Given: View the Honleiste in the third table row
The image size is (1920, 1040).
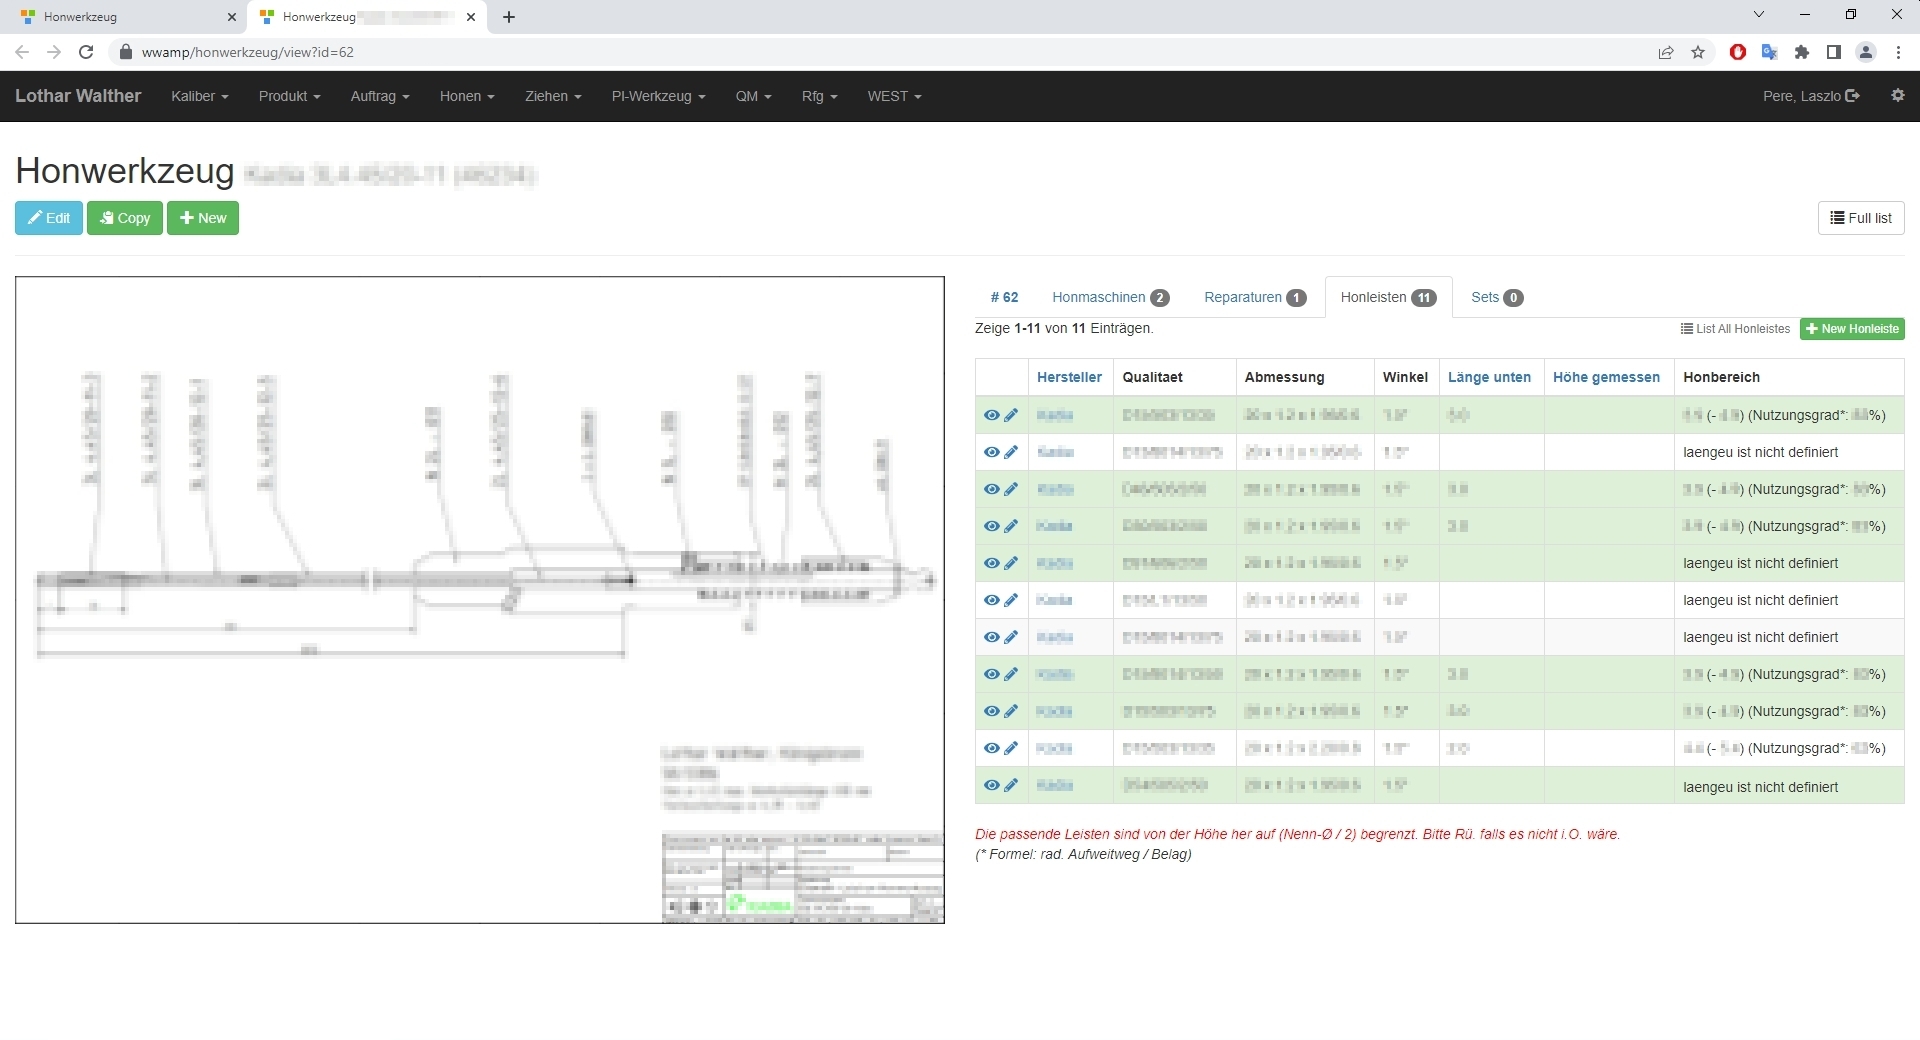Looking at the screenshot, I should 991,489.
